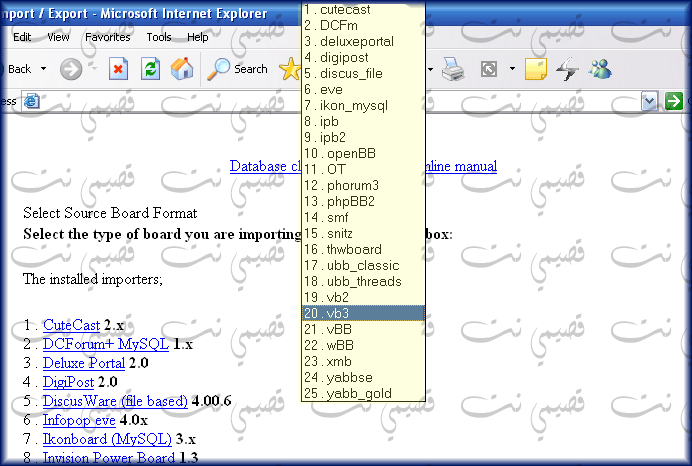Open the Favorites menu
The image size is (692, 466).
coord(108,37)
